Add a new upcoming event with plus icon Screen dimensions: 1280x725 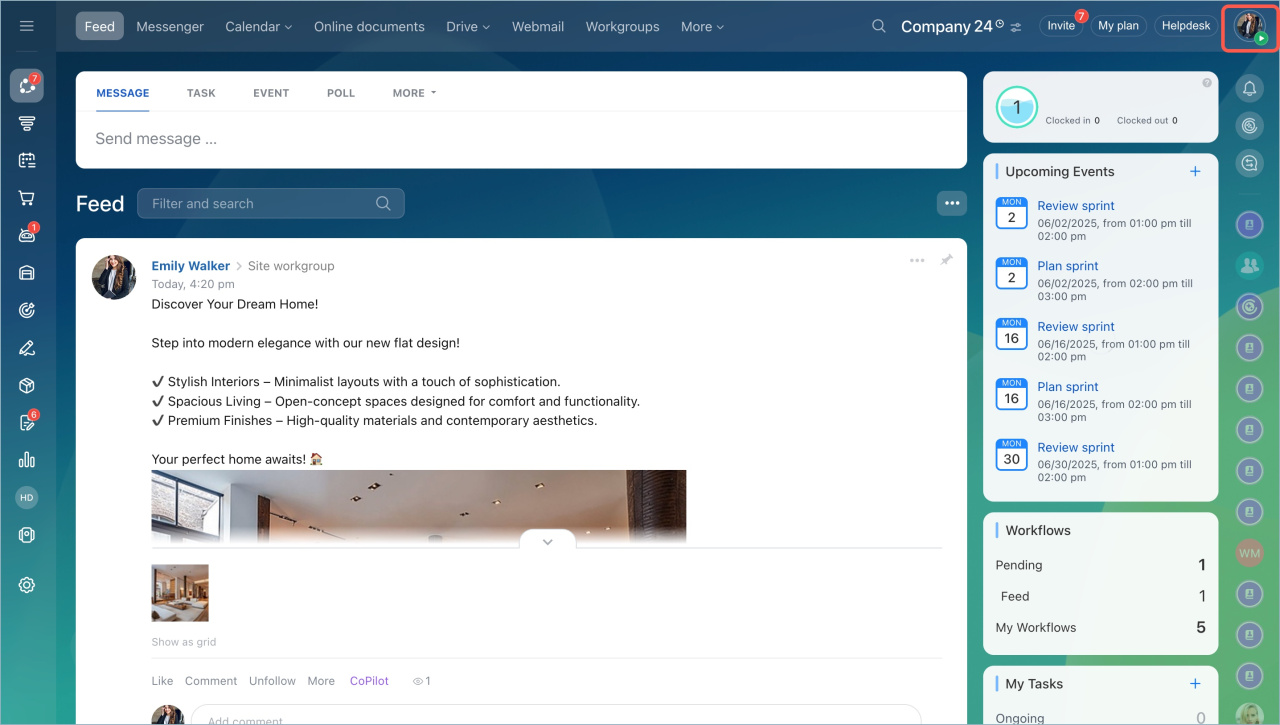pyautogui.click(x=1195, y=172)
